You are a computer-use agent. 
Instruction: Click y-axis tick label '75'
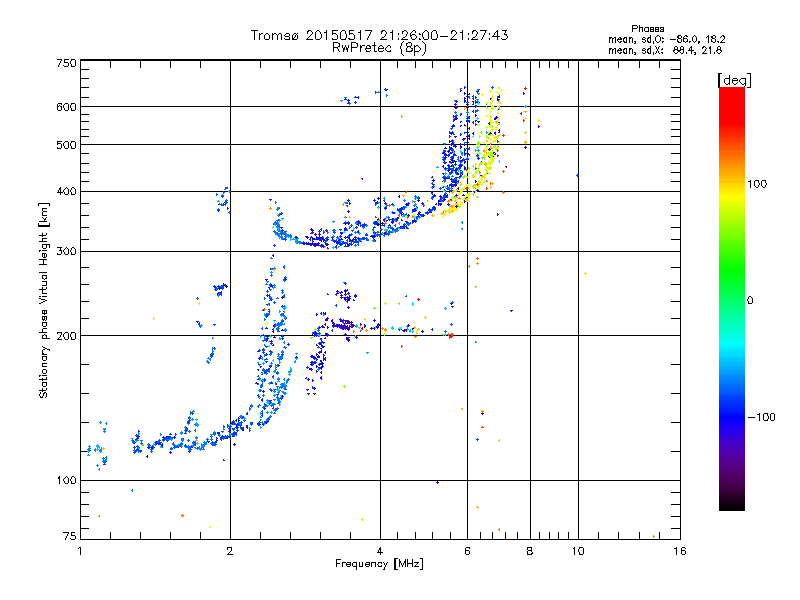(70, 536)
